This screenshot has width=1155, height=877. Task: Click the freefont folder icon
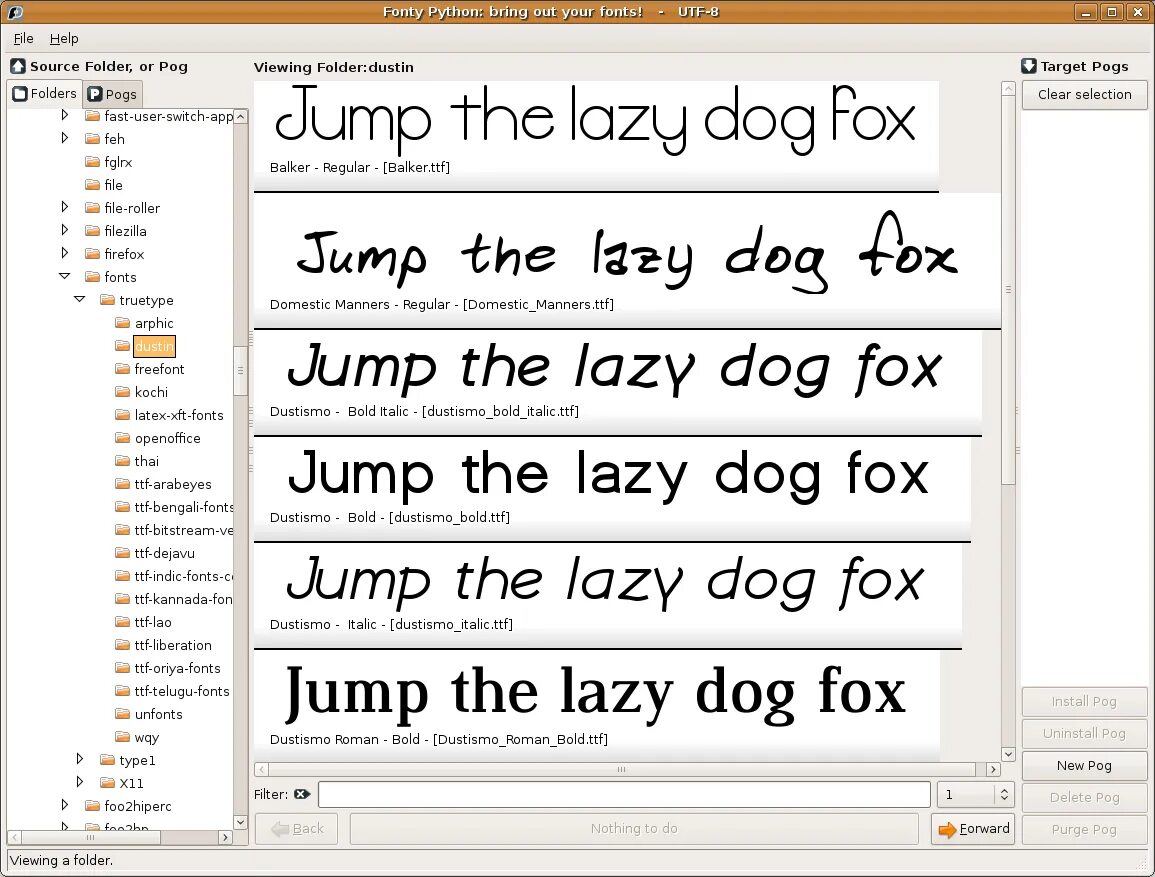click(x=122, y=368)
